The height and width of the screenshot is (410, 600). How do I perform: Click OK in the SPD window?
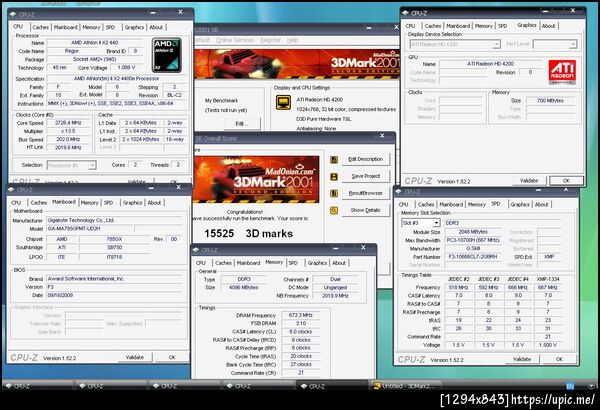pyautogui.click(x=559, y=359)
